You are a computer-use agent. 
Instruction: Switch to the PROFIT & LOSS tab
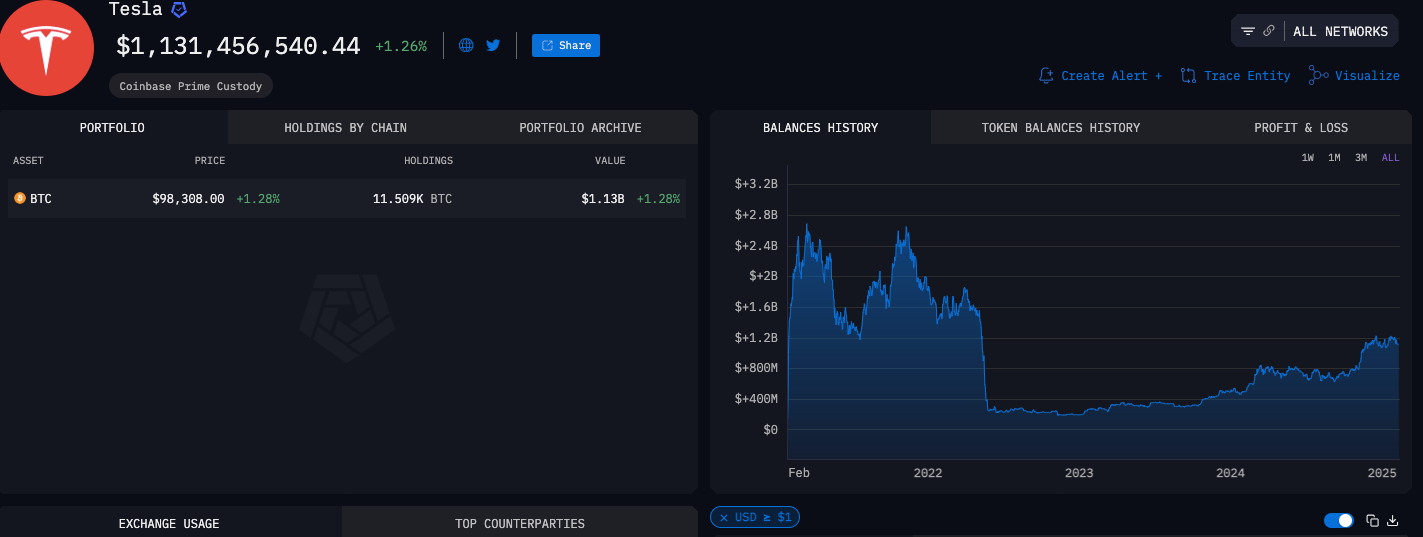click(x=1301, y=127)
